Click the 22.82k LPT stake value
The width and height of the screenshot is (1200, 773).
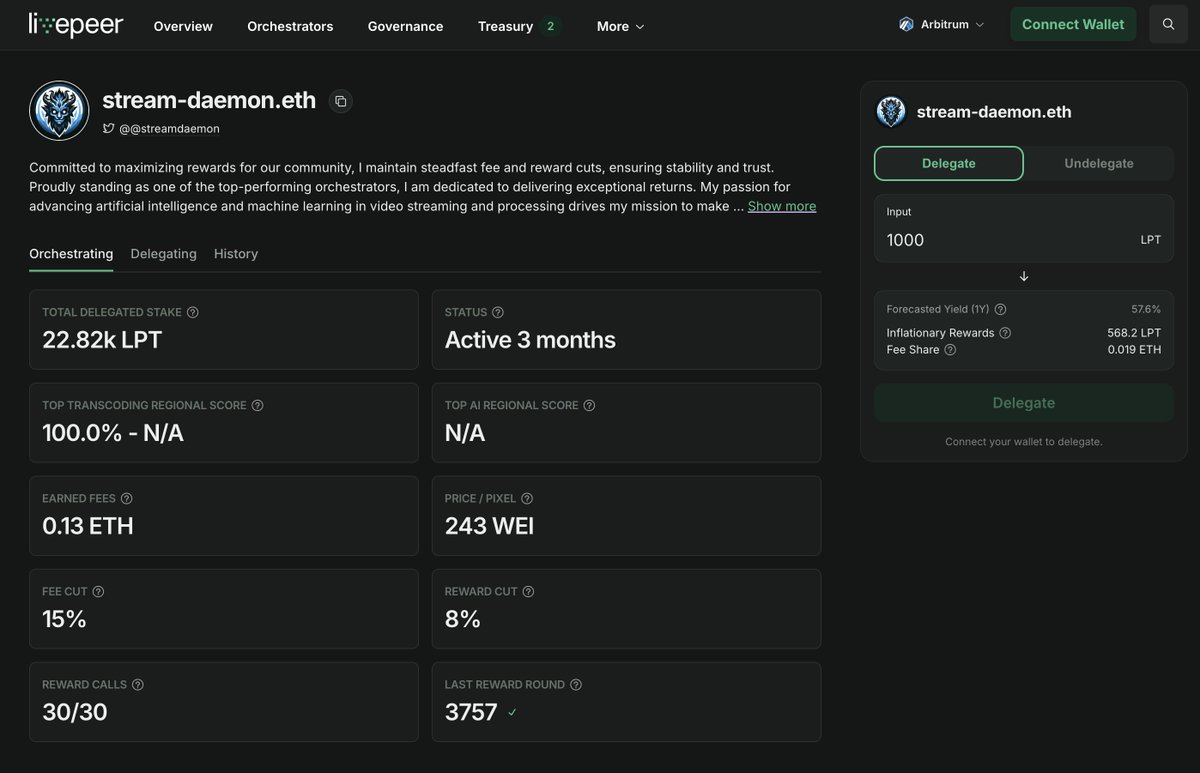[102, 340]
